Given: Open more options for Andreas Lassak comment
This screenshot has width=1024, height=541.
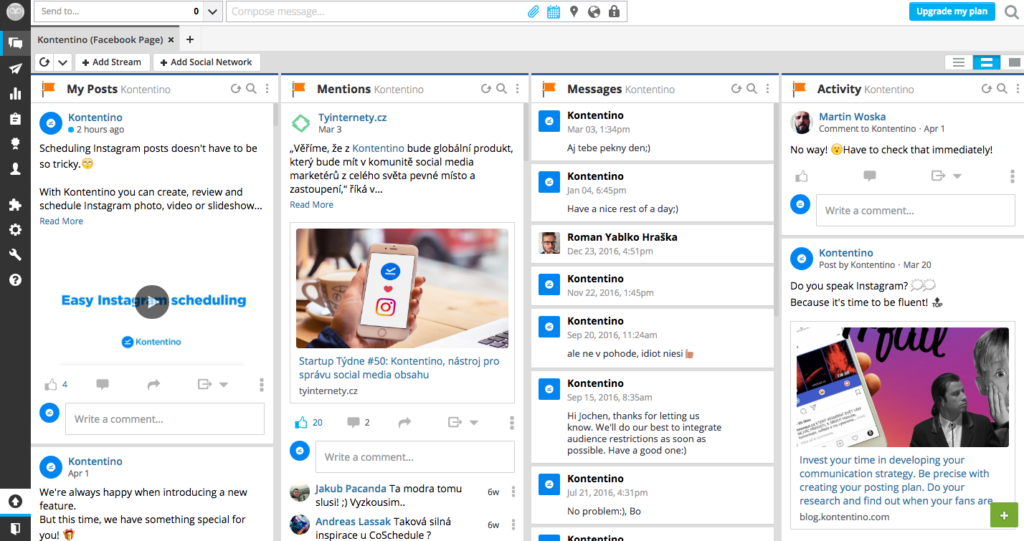Looking at the screenshot, I should [513, 525].
